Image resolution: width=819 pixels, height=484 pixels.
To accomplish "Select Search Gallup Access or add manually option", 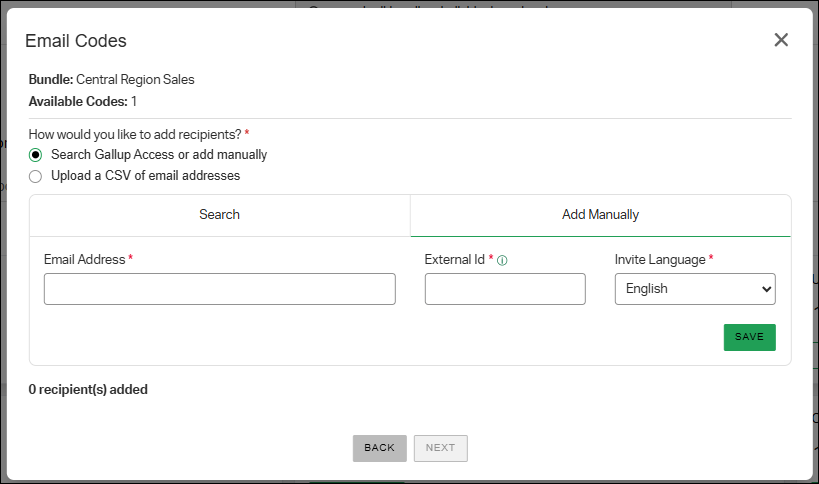I will click(x=36, y=155).
